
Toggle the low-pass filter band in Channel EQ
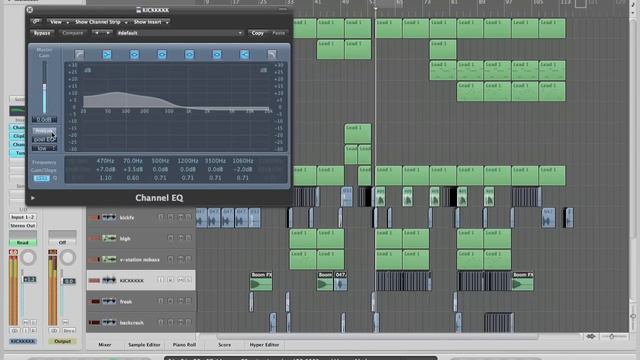[x=272, y=54]
